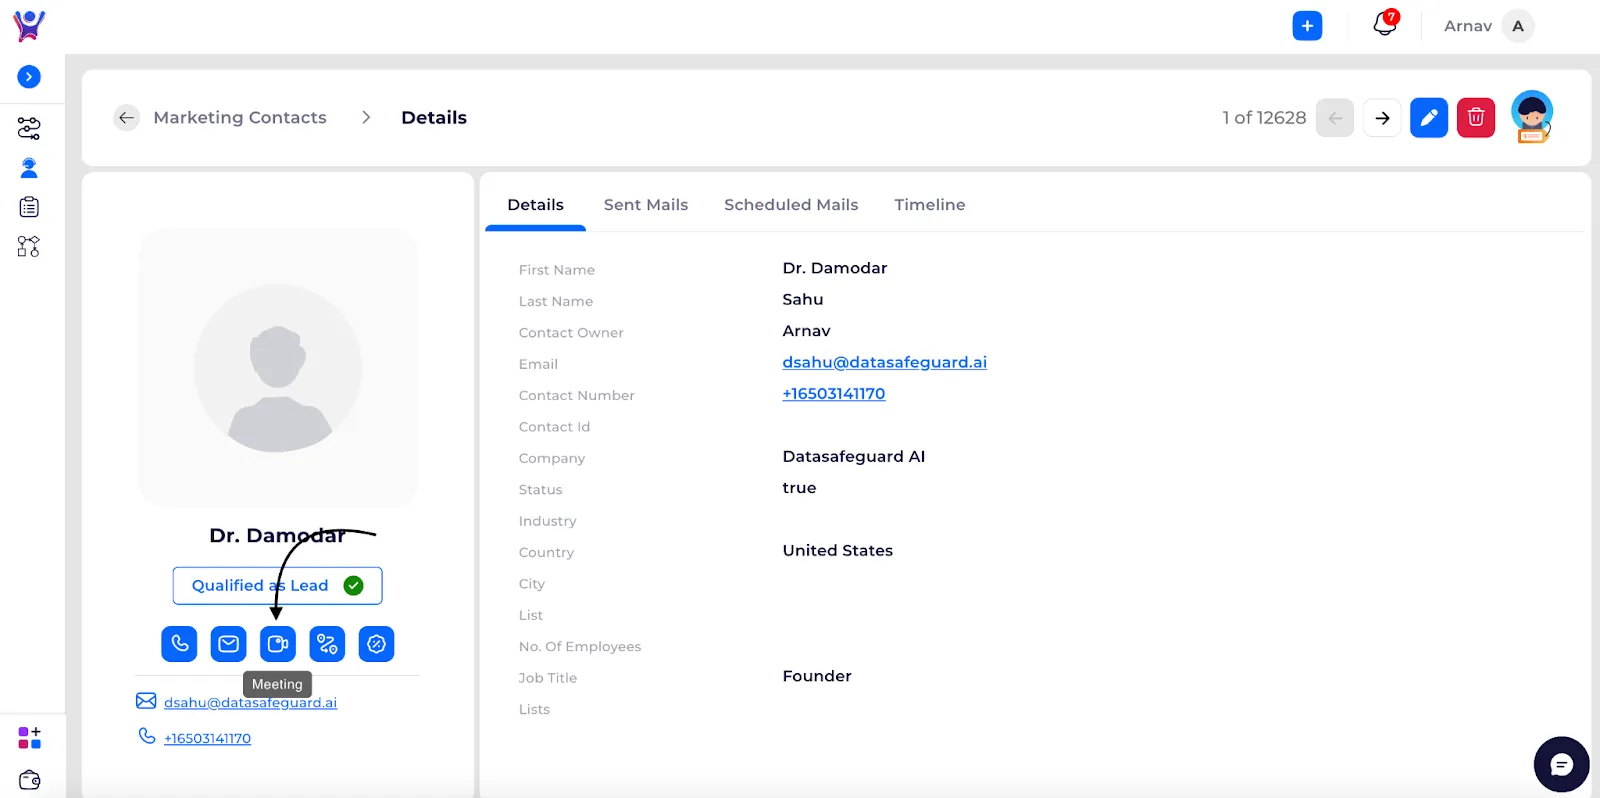Expand the sidebar with the blue chevron button
The height and width of the screenshot is (798, 1600).
pyautogui.click(x=29, y=77)
